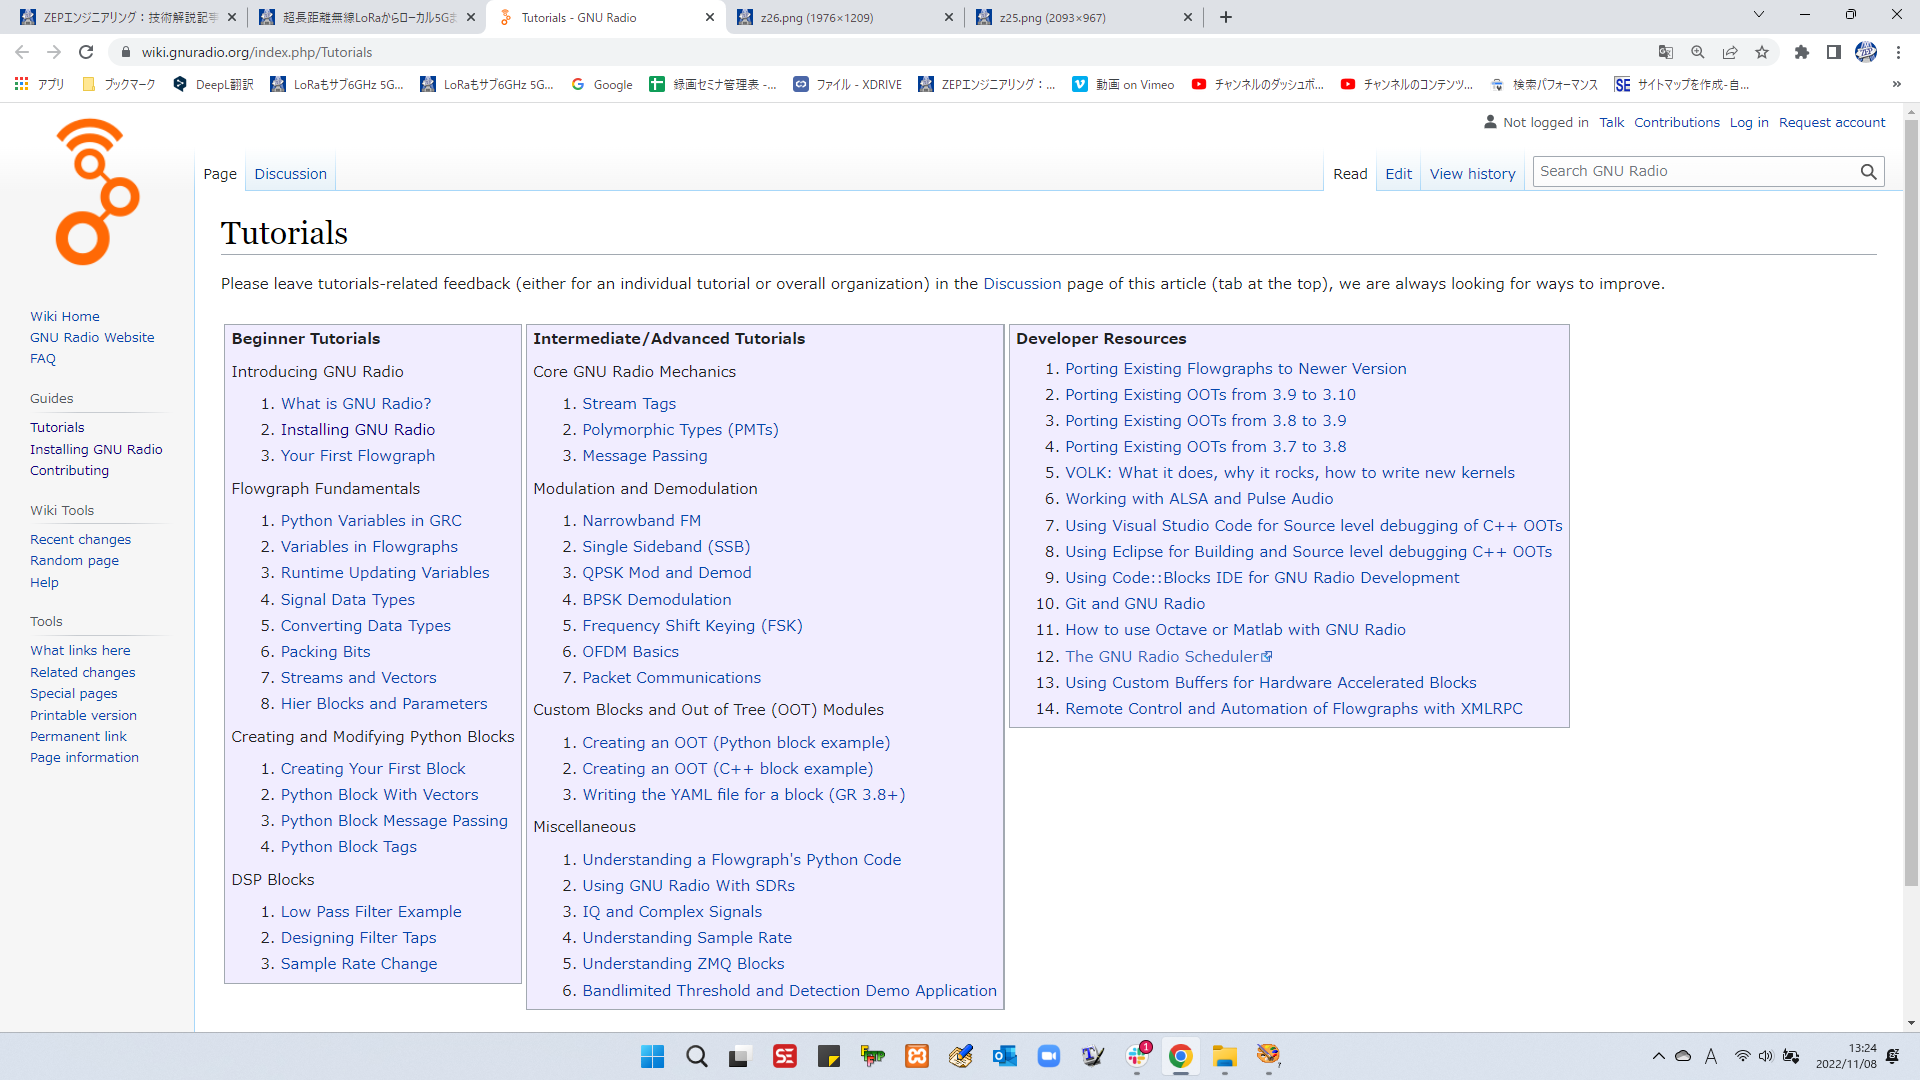Click the Chrome side panel icon
The width and height of the screenshot is (1920, 1080).
(1833, 52)
